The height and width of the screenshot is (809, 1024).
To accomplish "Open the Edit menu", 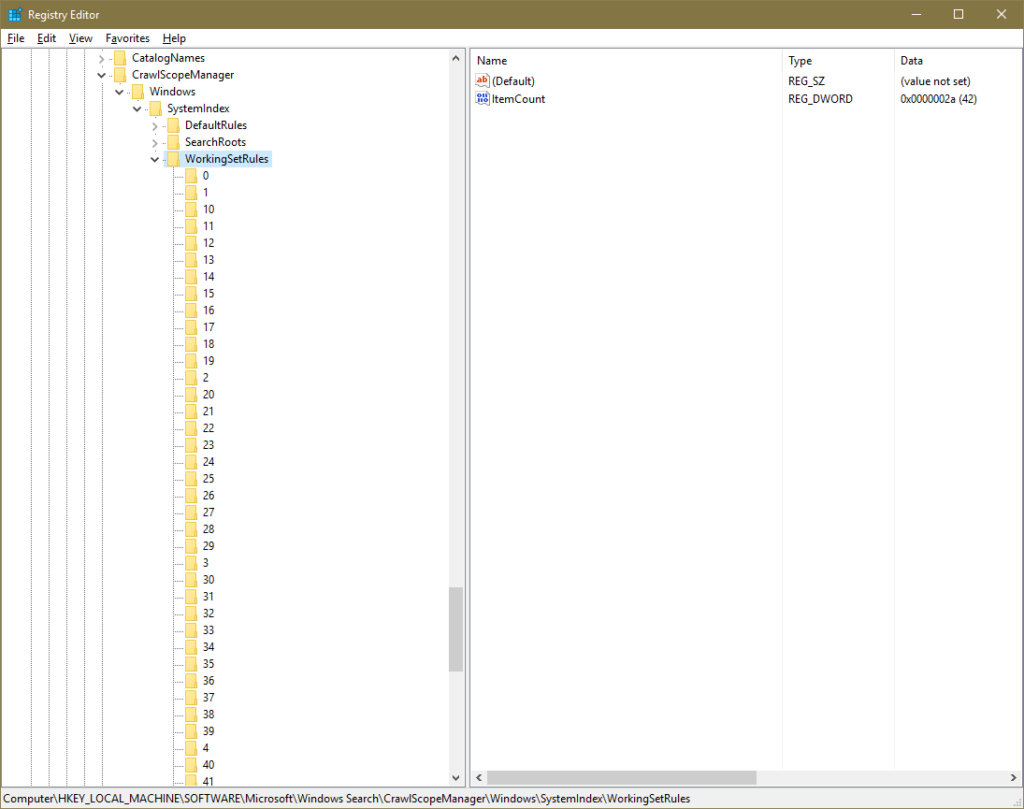I will click(46, 38).
